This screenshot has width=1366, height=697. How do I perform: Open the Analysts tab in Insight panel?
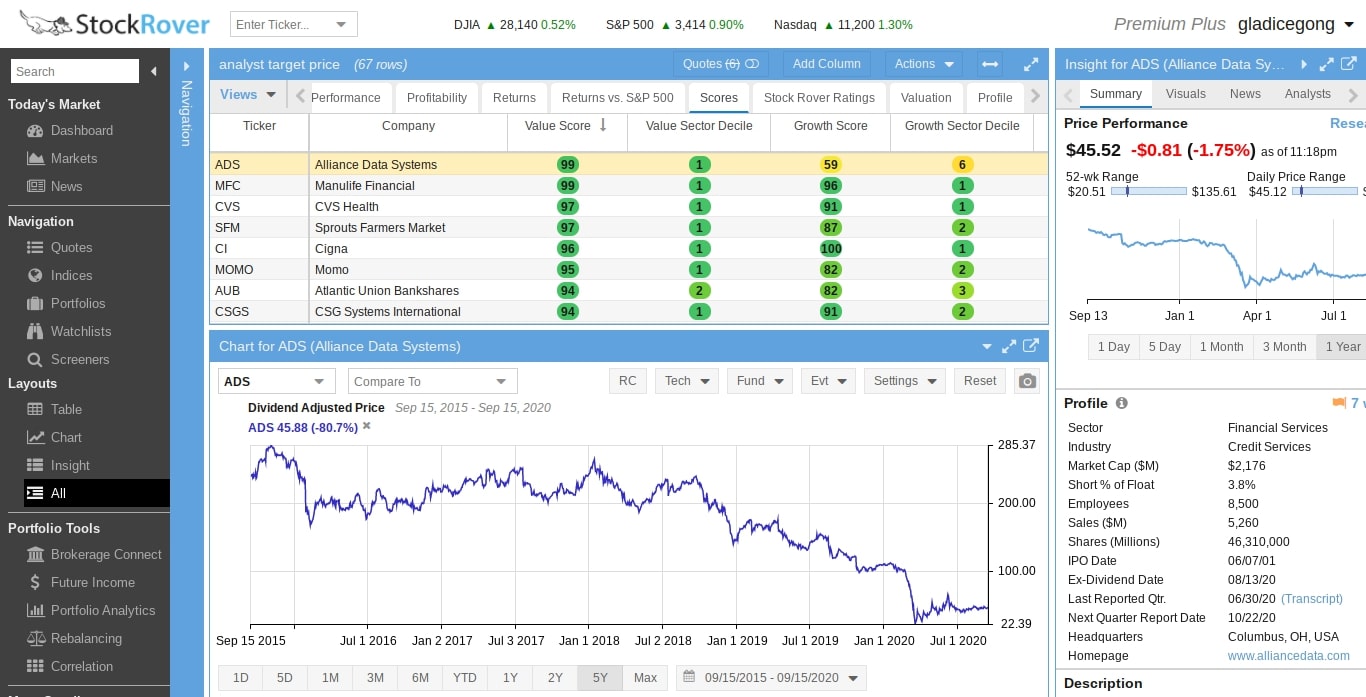1307,94
